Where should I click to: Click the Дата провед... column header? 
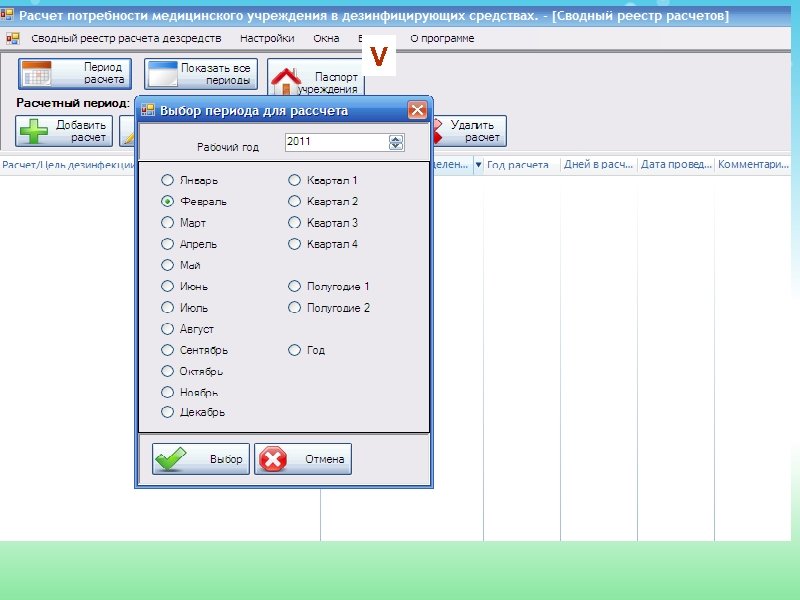click(x=676, y=165)
